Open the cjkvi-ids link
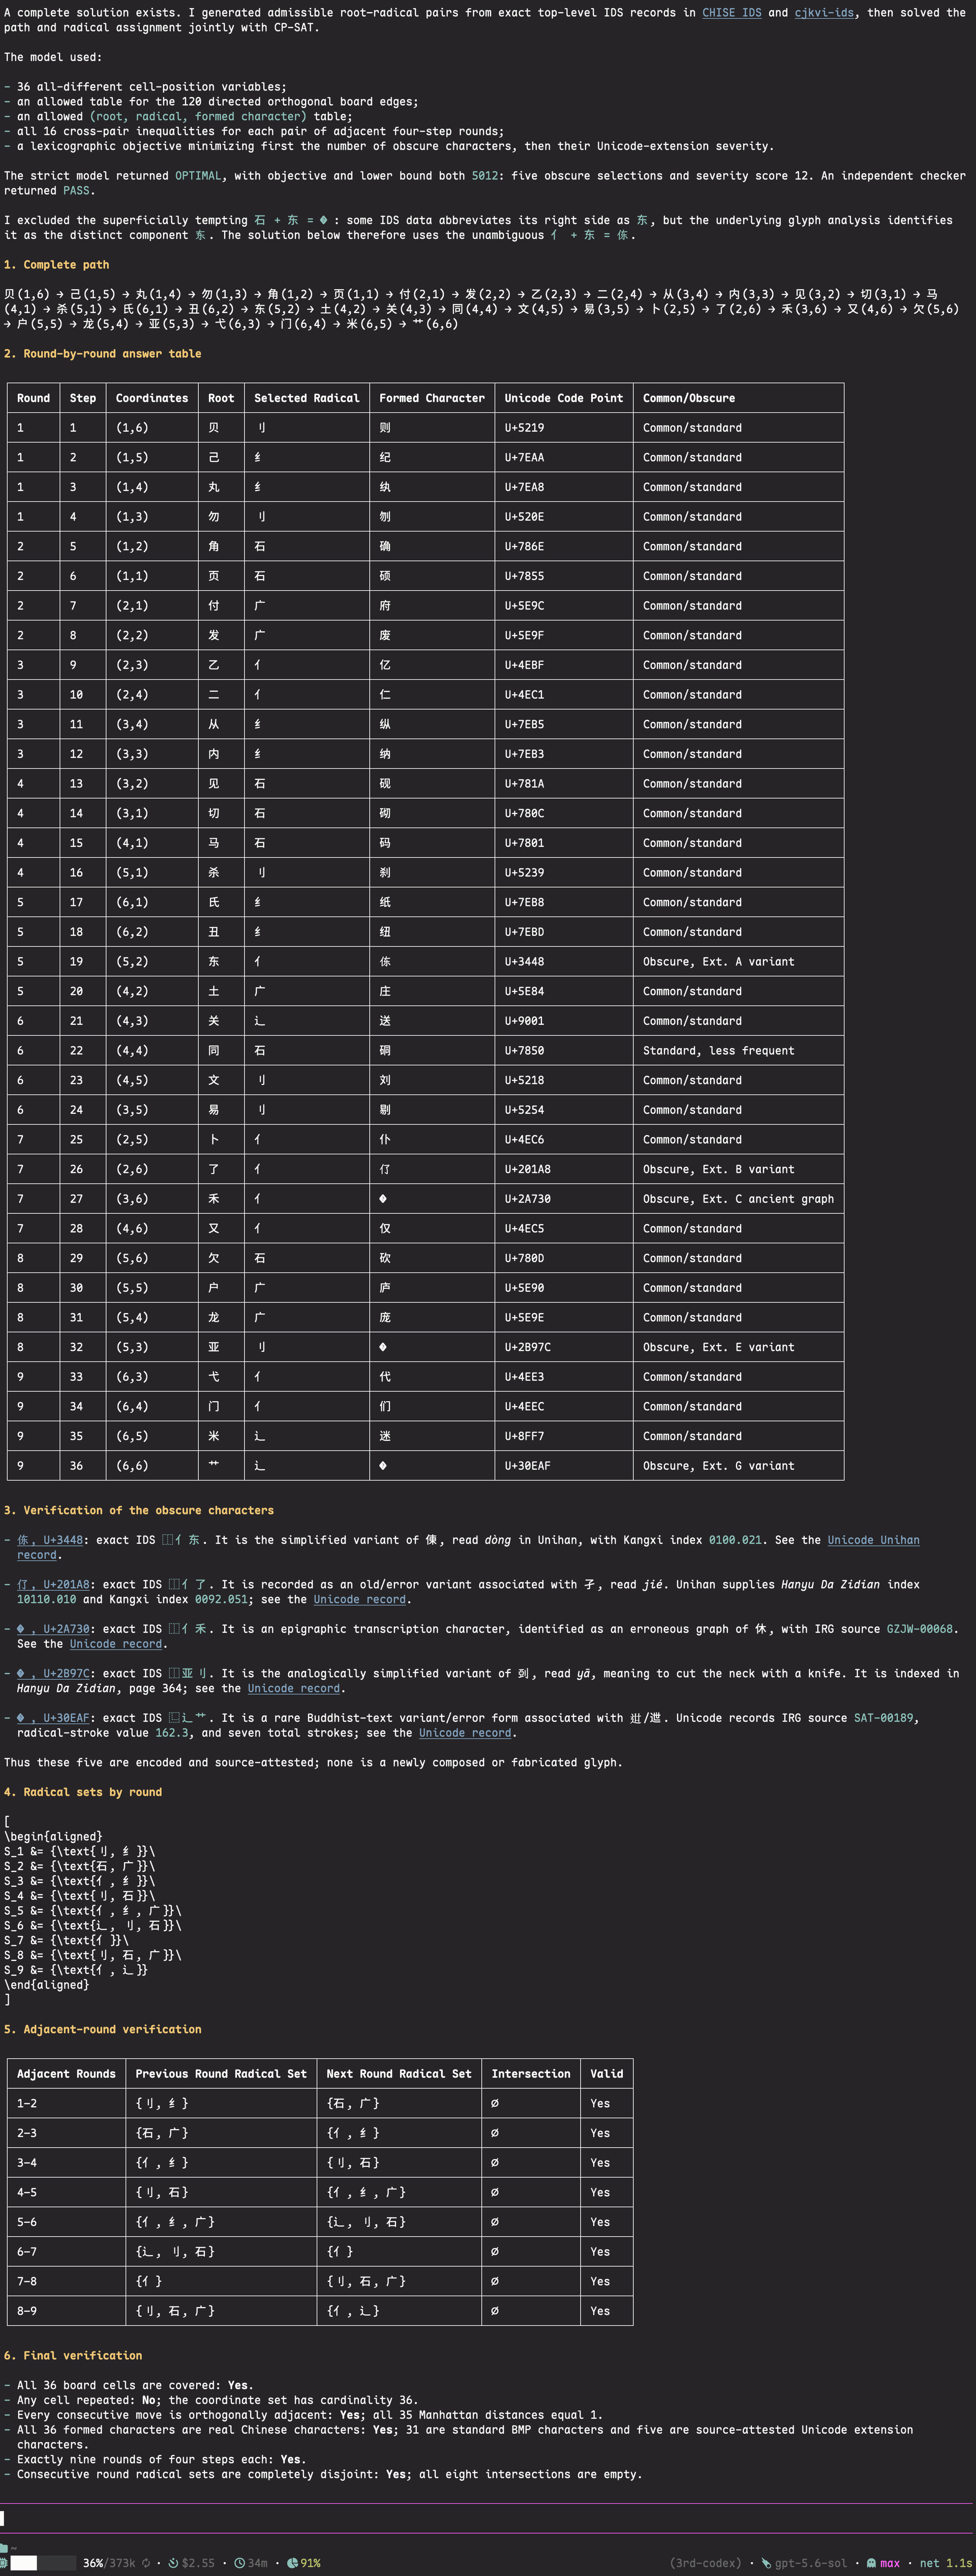Screen dimensions: 976x2576 825,12
